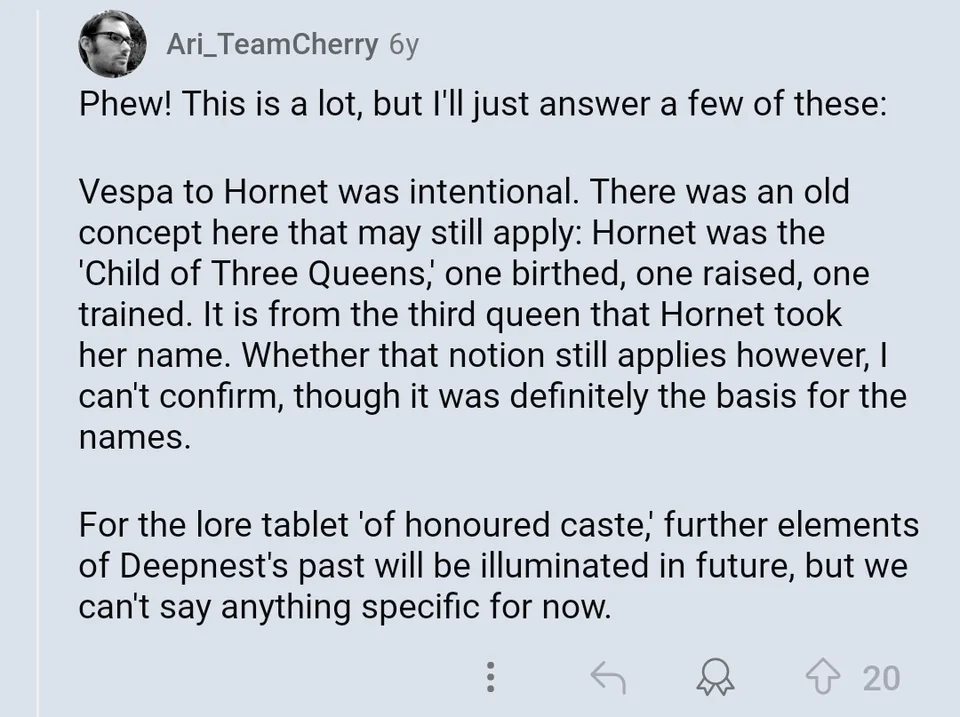Click the text 'one birthed, one raised'
Screen dimensions: 960x717
625,273
